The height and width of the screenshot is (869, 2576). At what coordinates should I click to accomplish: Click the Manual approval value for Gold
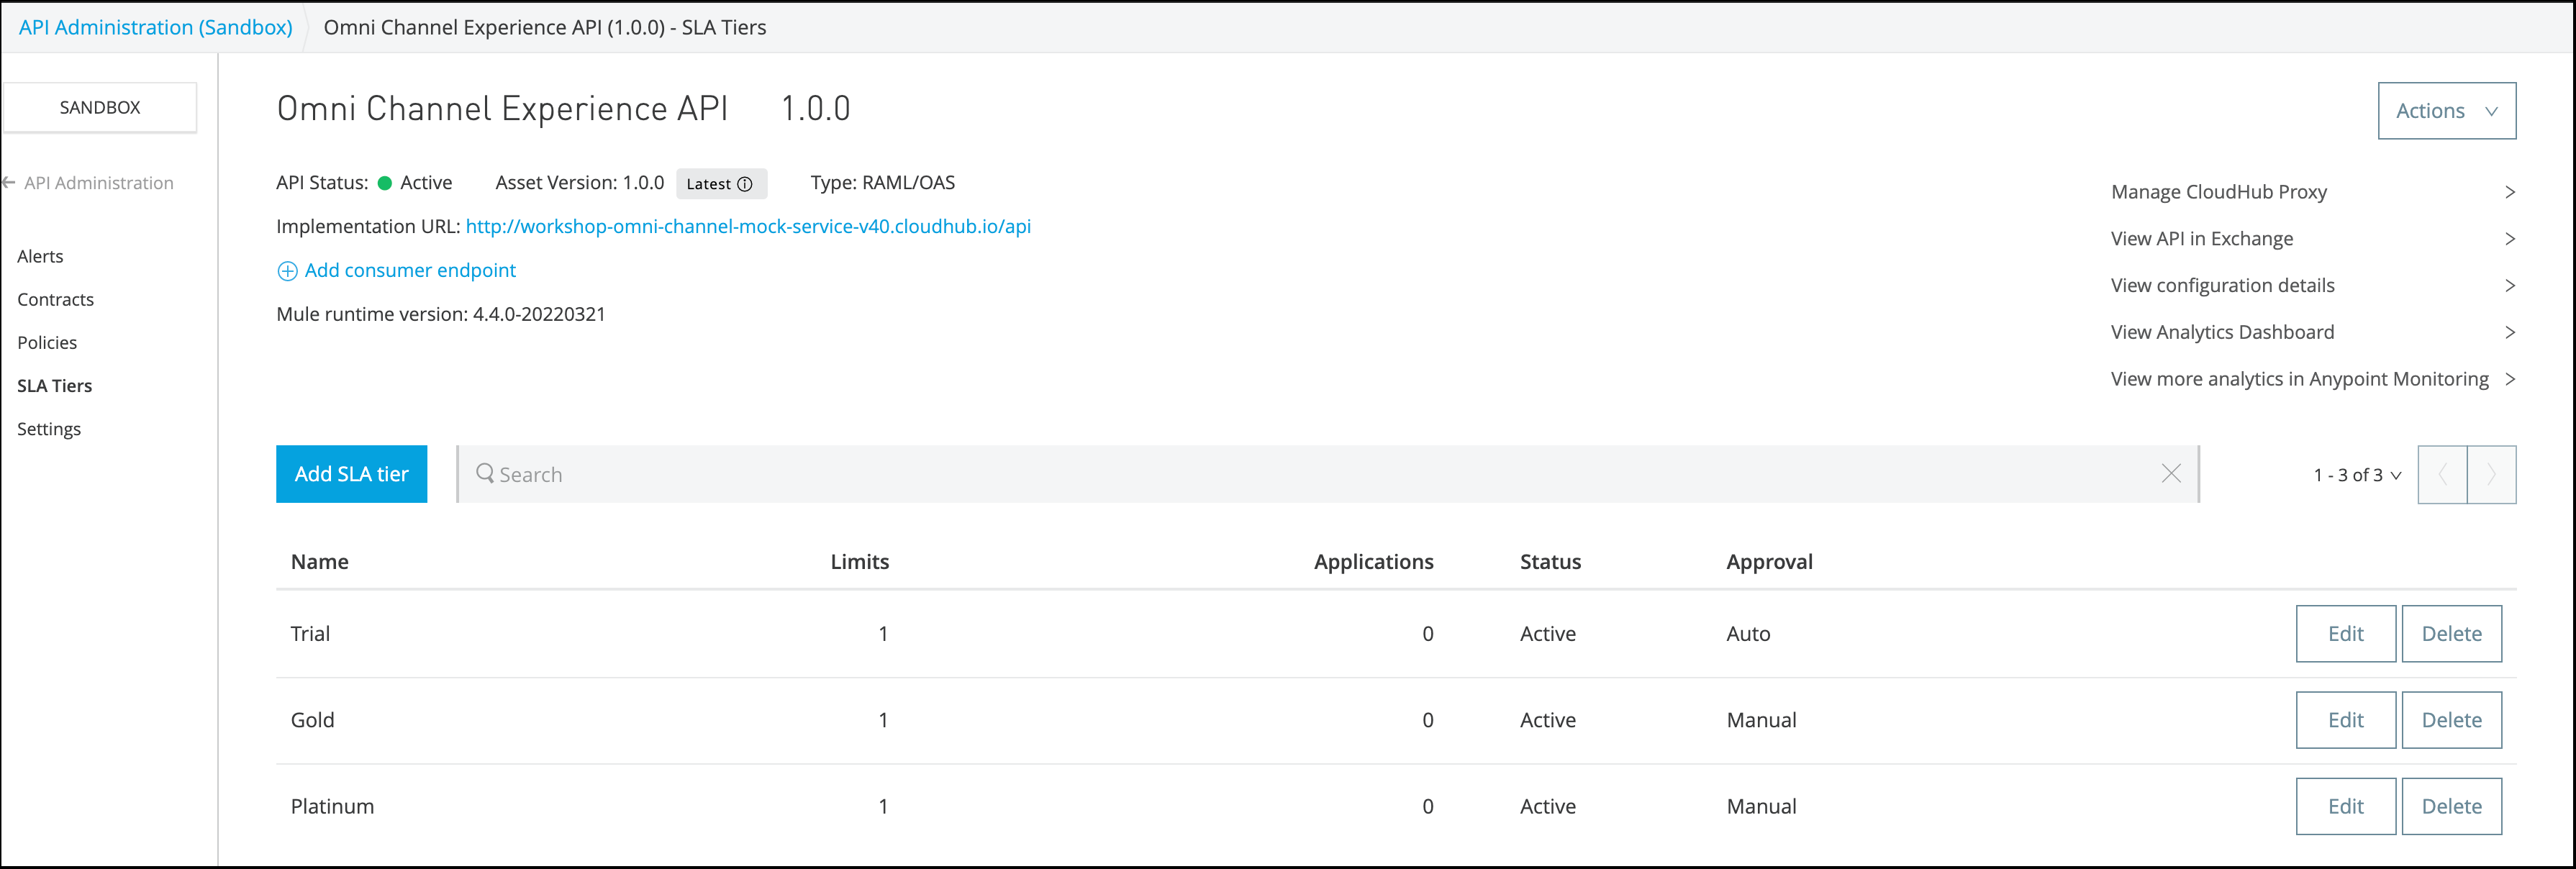click(x=1761, y=720)
